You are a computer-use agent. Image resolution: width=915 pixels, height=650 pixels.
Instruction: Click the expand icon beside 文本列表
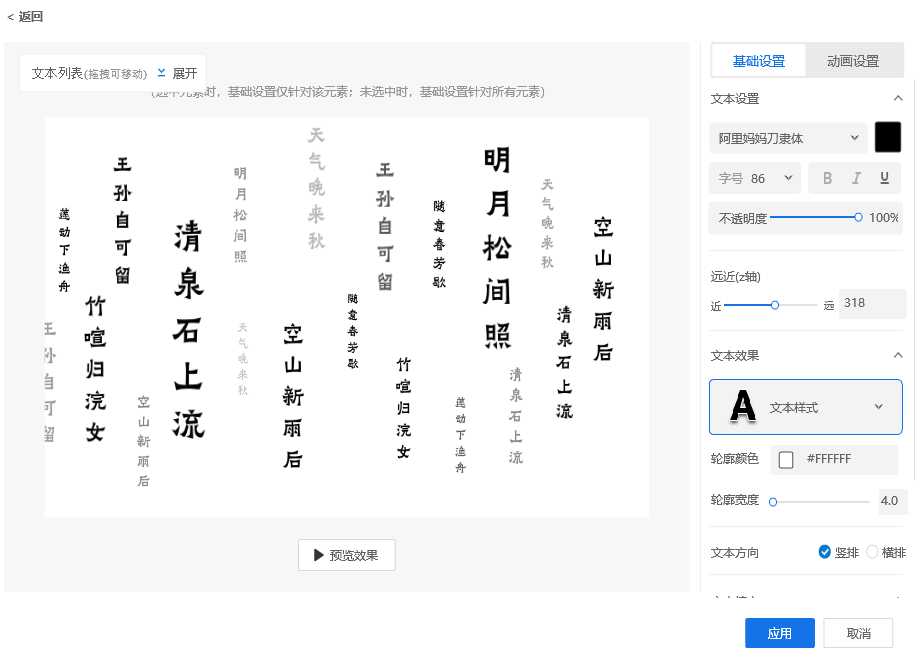(161, 72)
